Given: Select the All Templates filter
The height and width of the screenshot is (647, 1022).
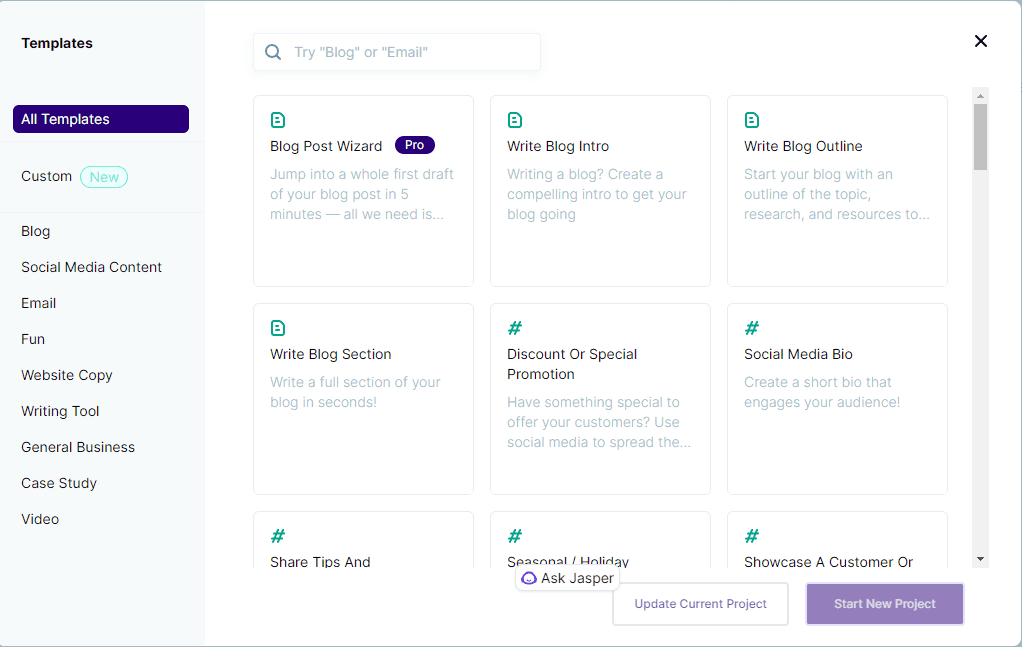Looking at the screenshot, I should (100, 118).
